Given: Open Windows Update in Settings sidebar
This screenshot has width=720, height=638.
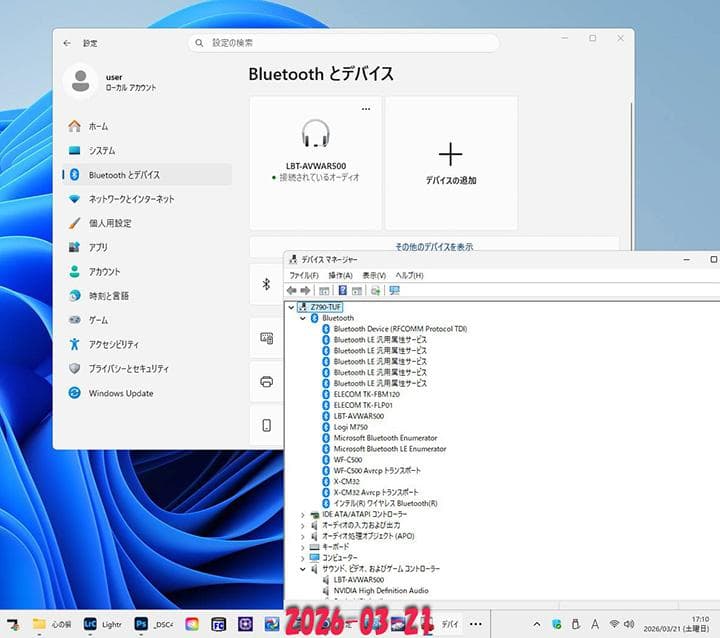Looking at the screenshot, I should [146, 393].
